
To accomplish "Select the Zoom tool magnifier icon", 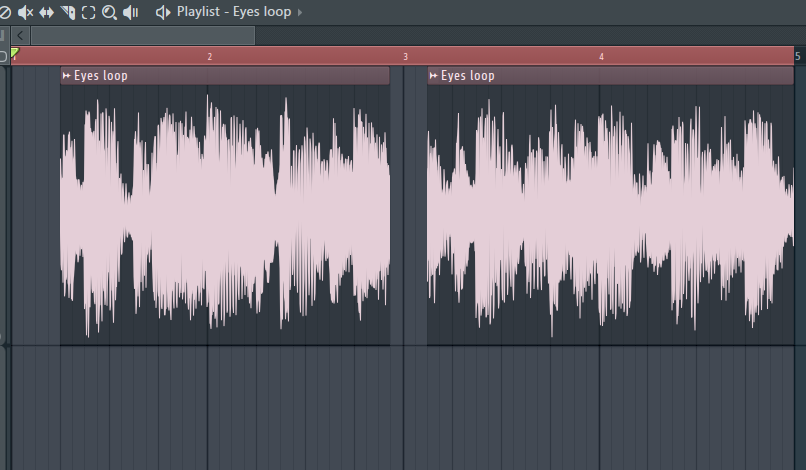I will (x=109, y=12).
